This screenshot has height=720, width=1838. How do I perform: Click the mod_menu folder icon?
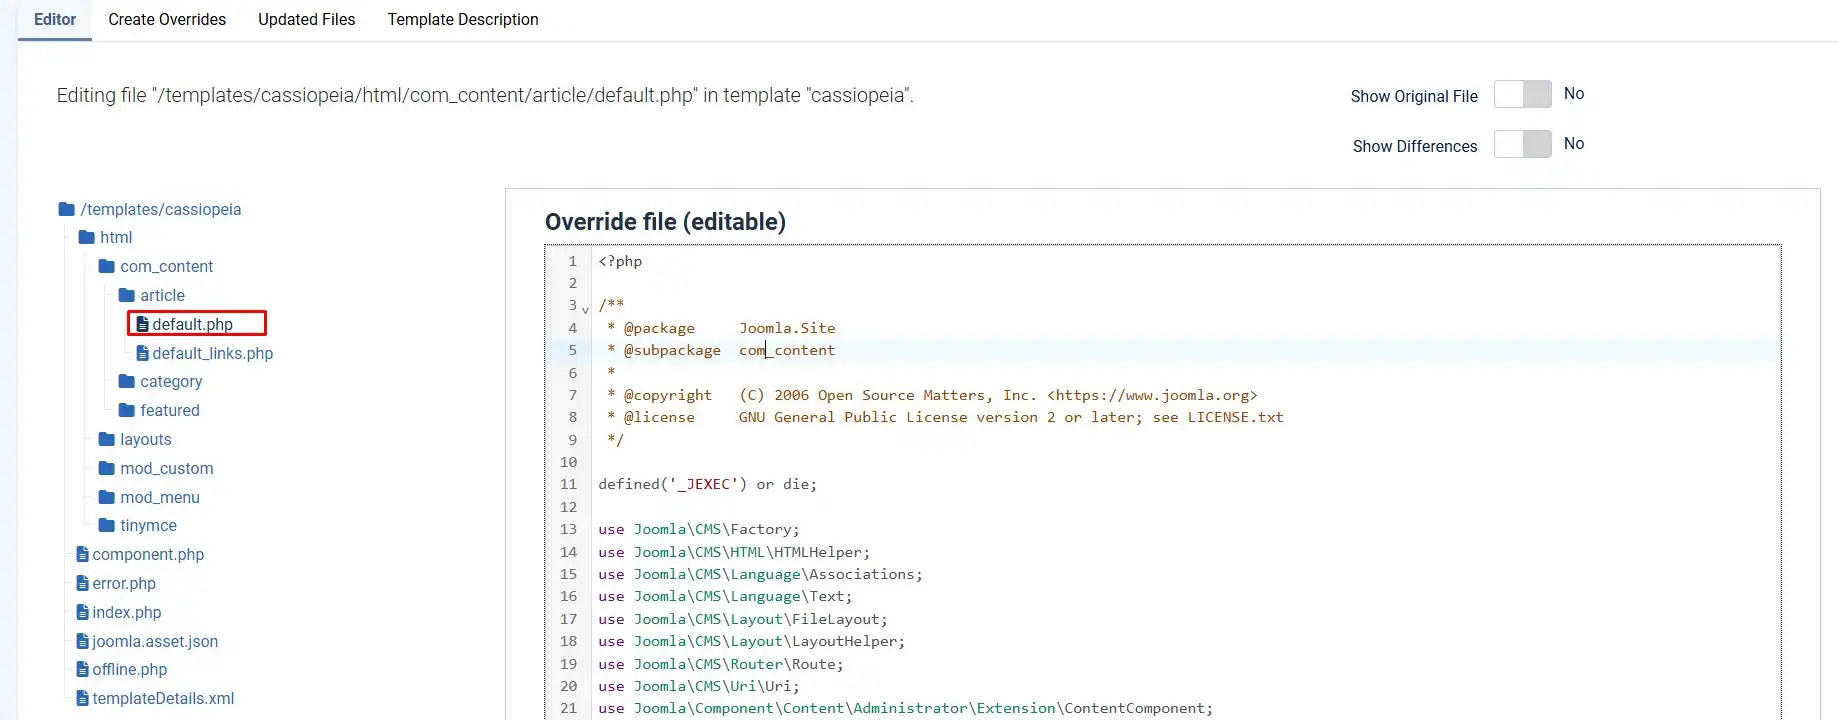[x=107, y=497]
